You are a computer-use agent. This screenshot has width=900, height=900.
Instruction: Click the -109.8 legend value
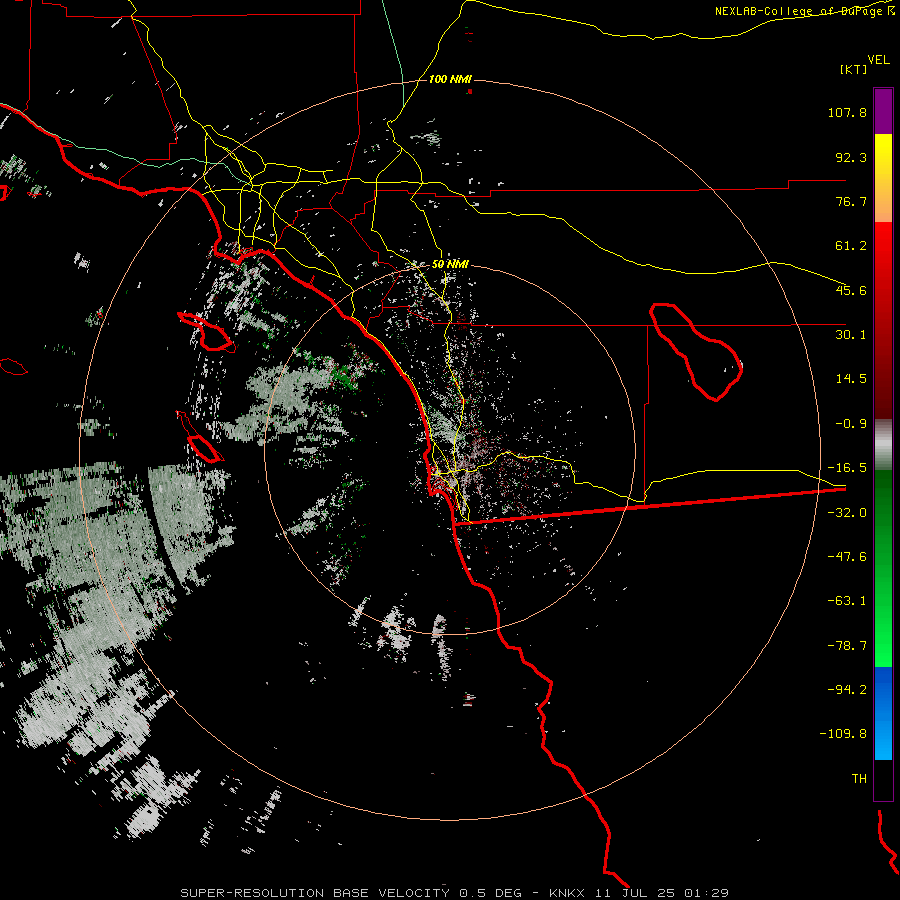pos(843,734)
